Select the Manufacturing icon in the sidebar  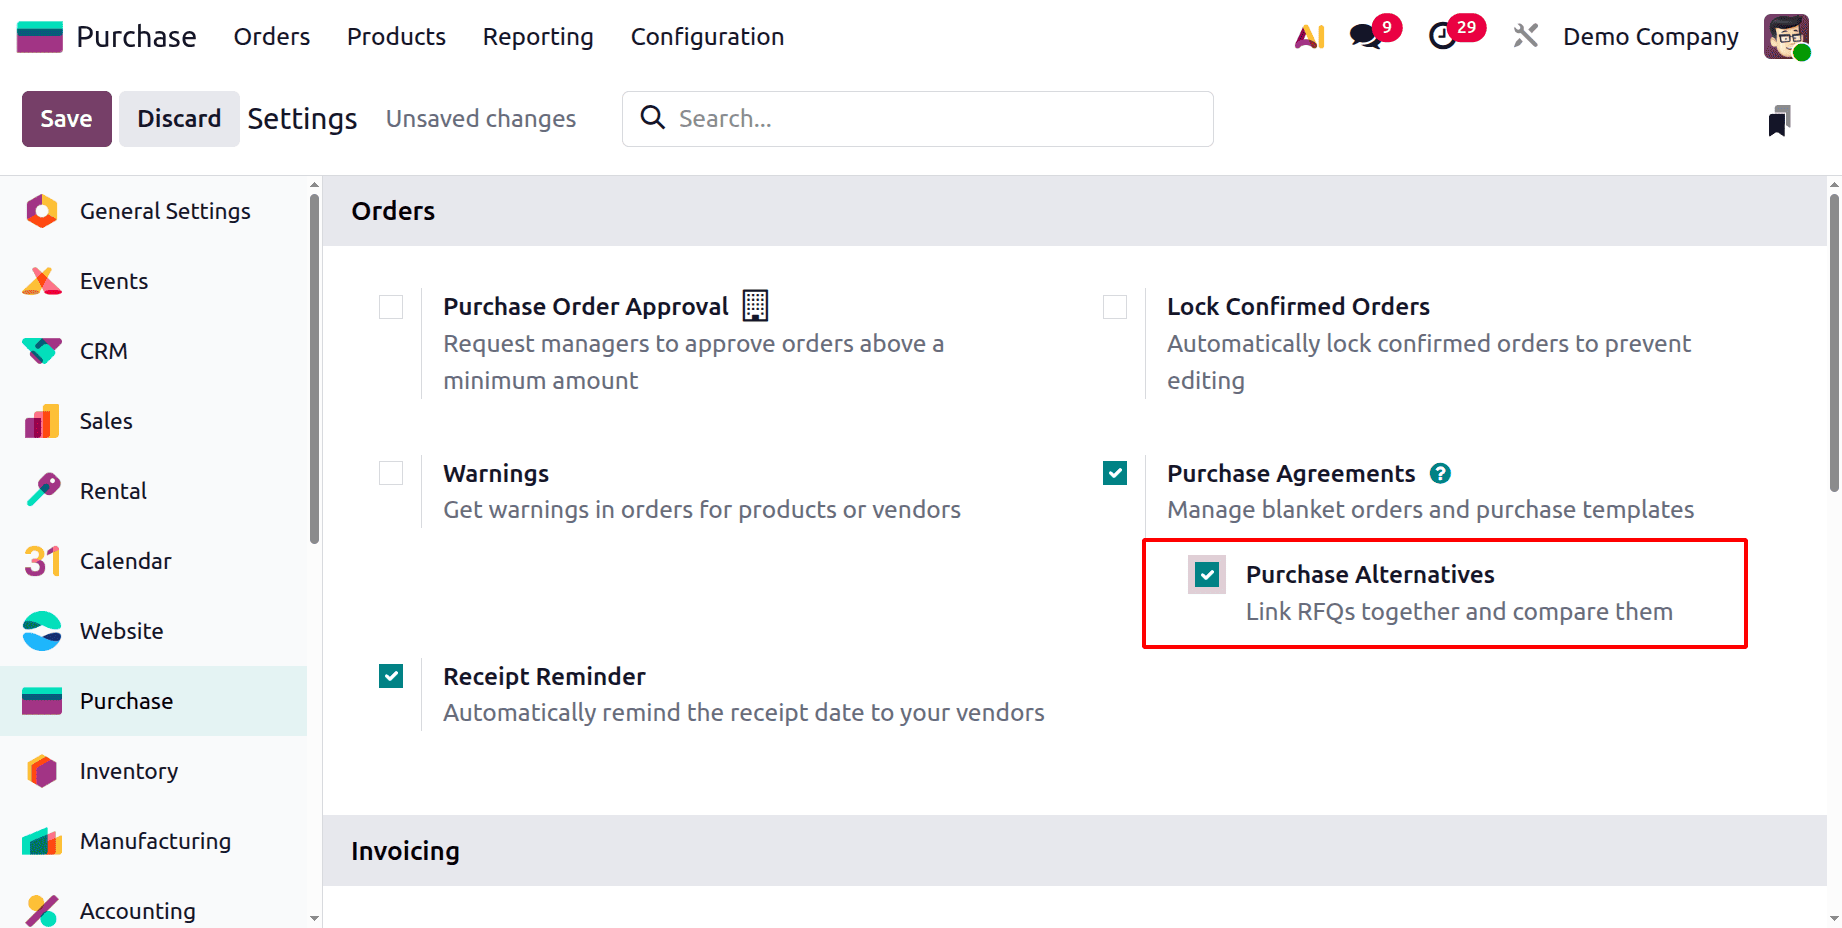click(41, 841)
